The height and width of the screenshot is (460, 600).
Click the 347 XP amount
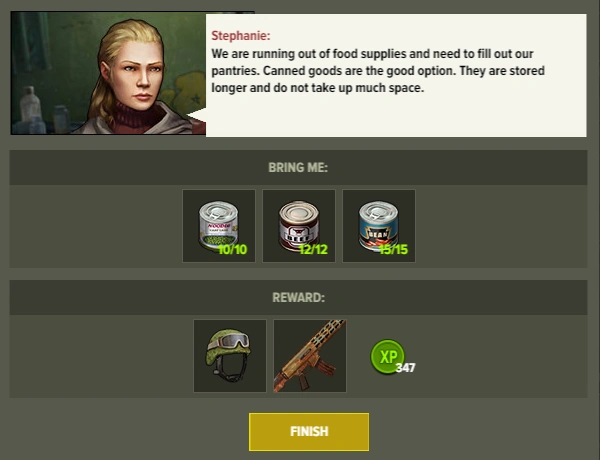tap(405, 368)
